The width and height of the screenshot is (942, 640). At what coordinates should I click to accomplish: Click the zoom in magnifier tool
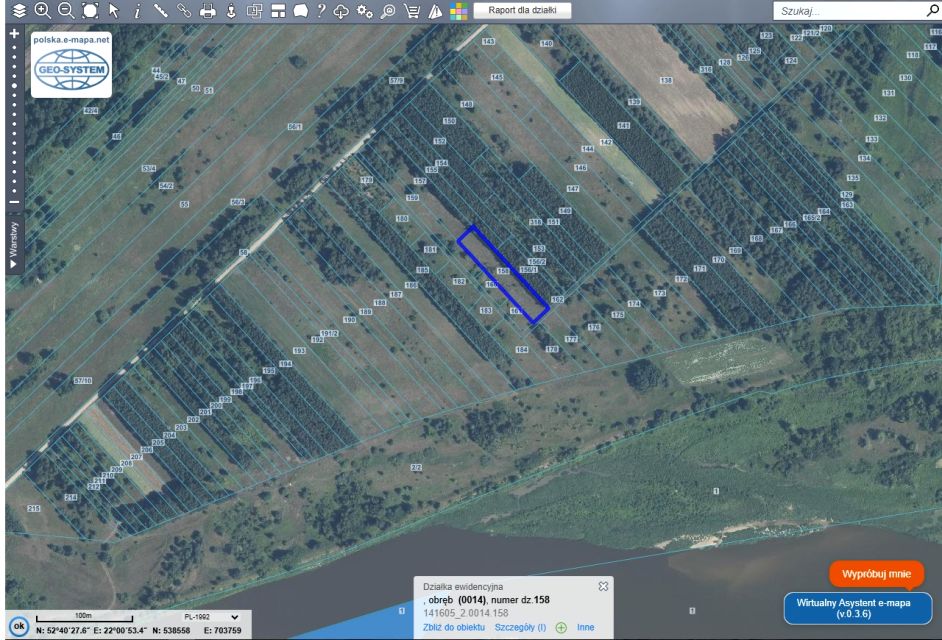[x=42, y=10]
